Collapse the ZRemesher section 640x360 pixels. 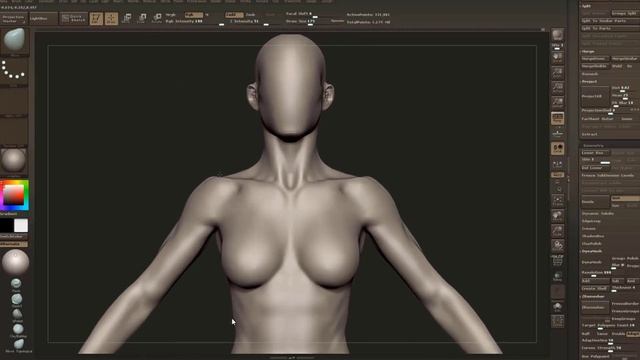coord(593,297)
